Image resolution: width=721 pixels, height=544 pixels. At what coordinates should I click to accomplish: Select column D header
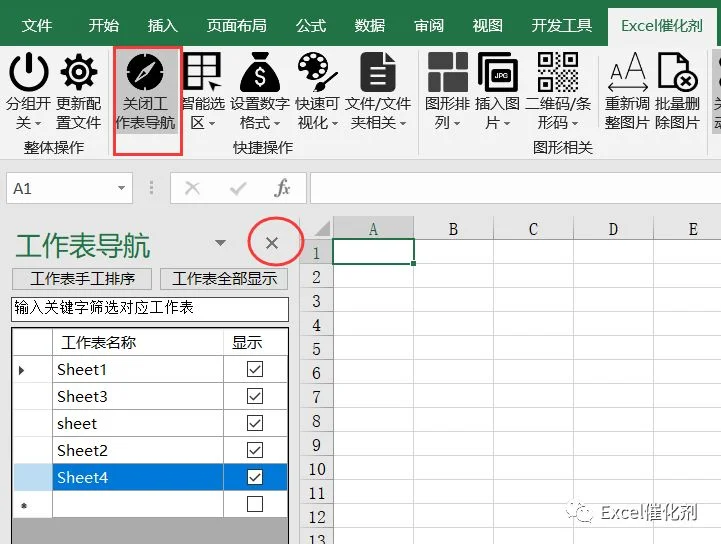613,229
